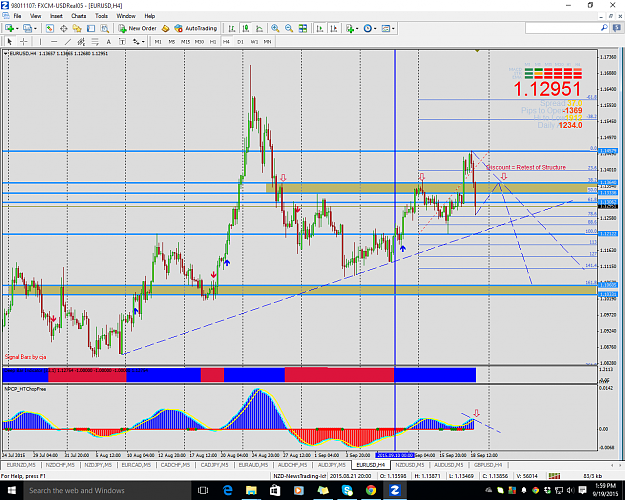Open the Charts menu

point(79,16)
